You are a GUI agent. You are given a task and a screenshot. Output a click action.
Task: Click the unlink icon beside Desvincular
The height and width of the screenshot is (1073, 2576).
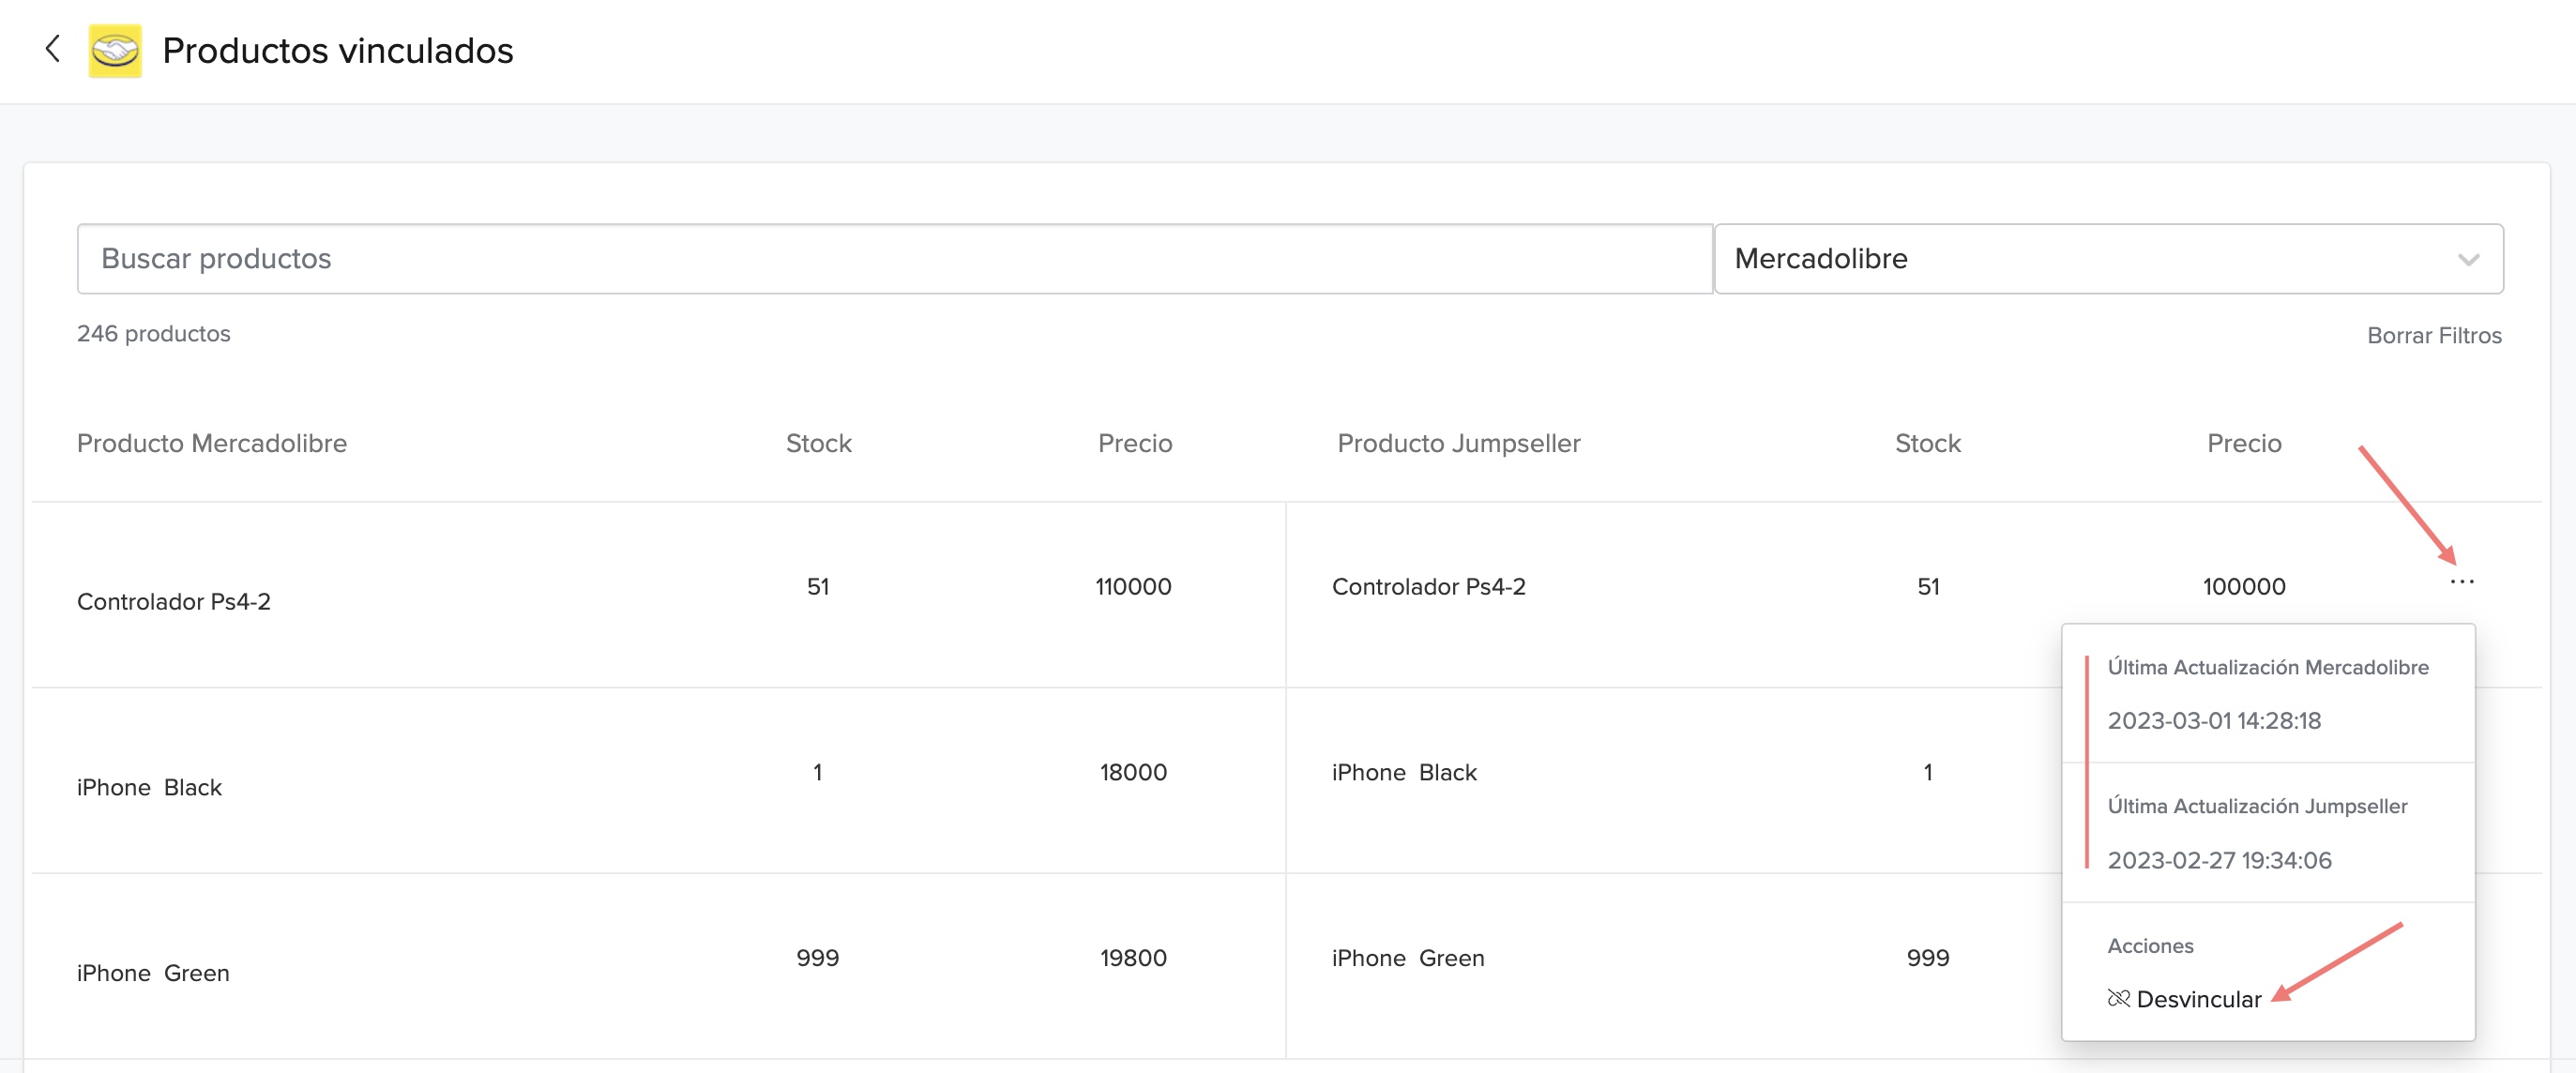[x=2118, y=998]
